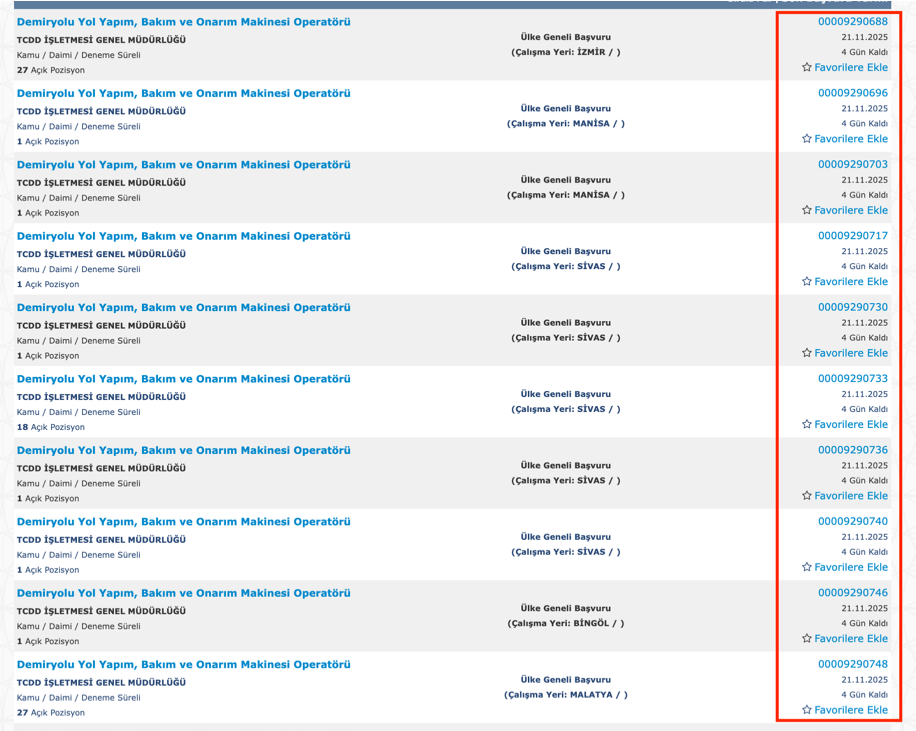Click the favorites star for listing 00009290703
The height and width of the screenshot is (731, 916).
coord(807,210)
